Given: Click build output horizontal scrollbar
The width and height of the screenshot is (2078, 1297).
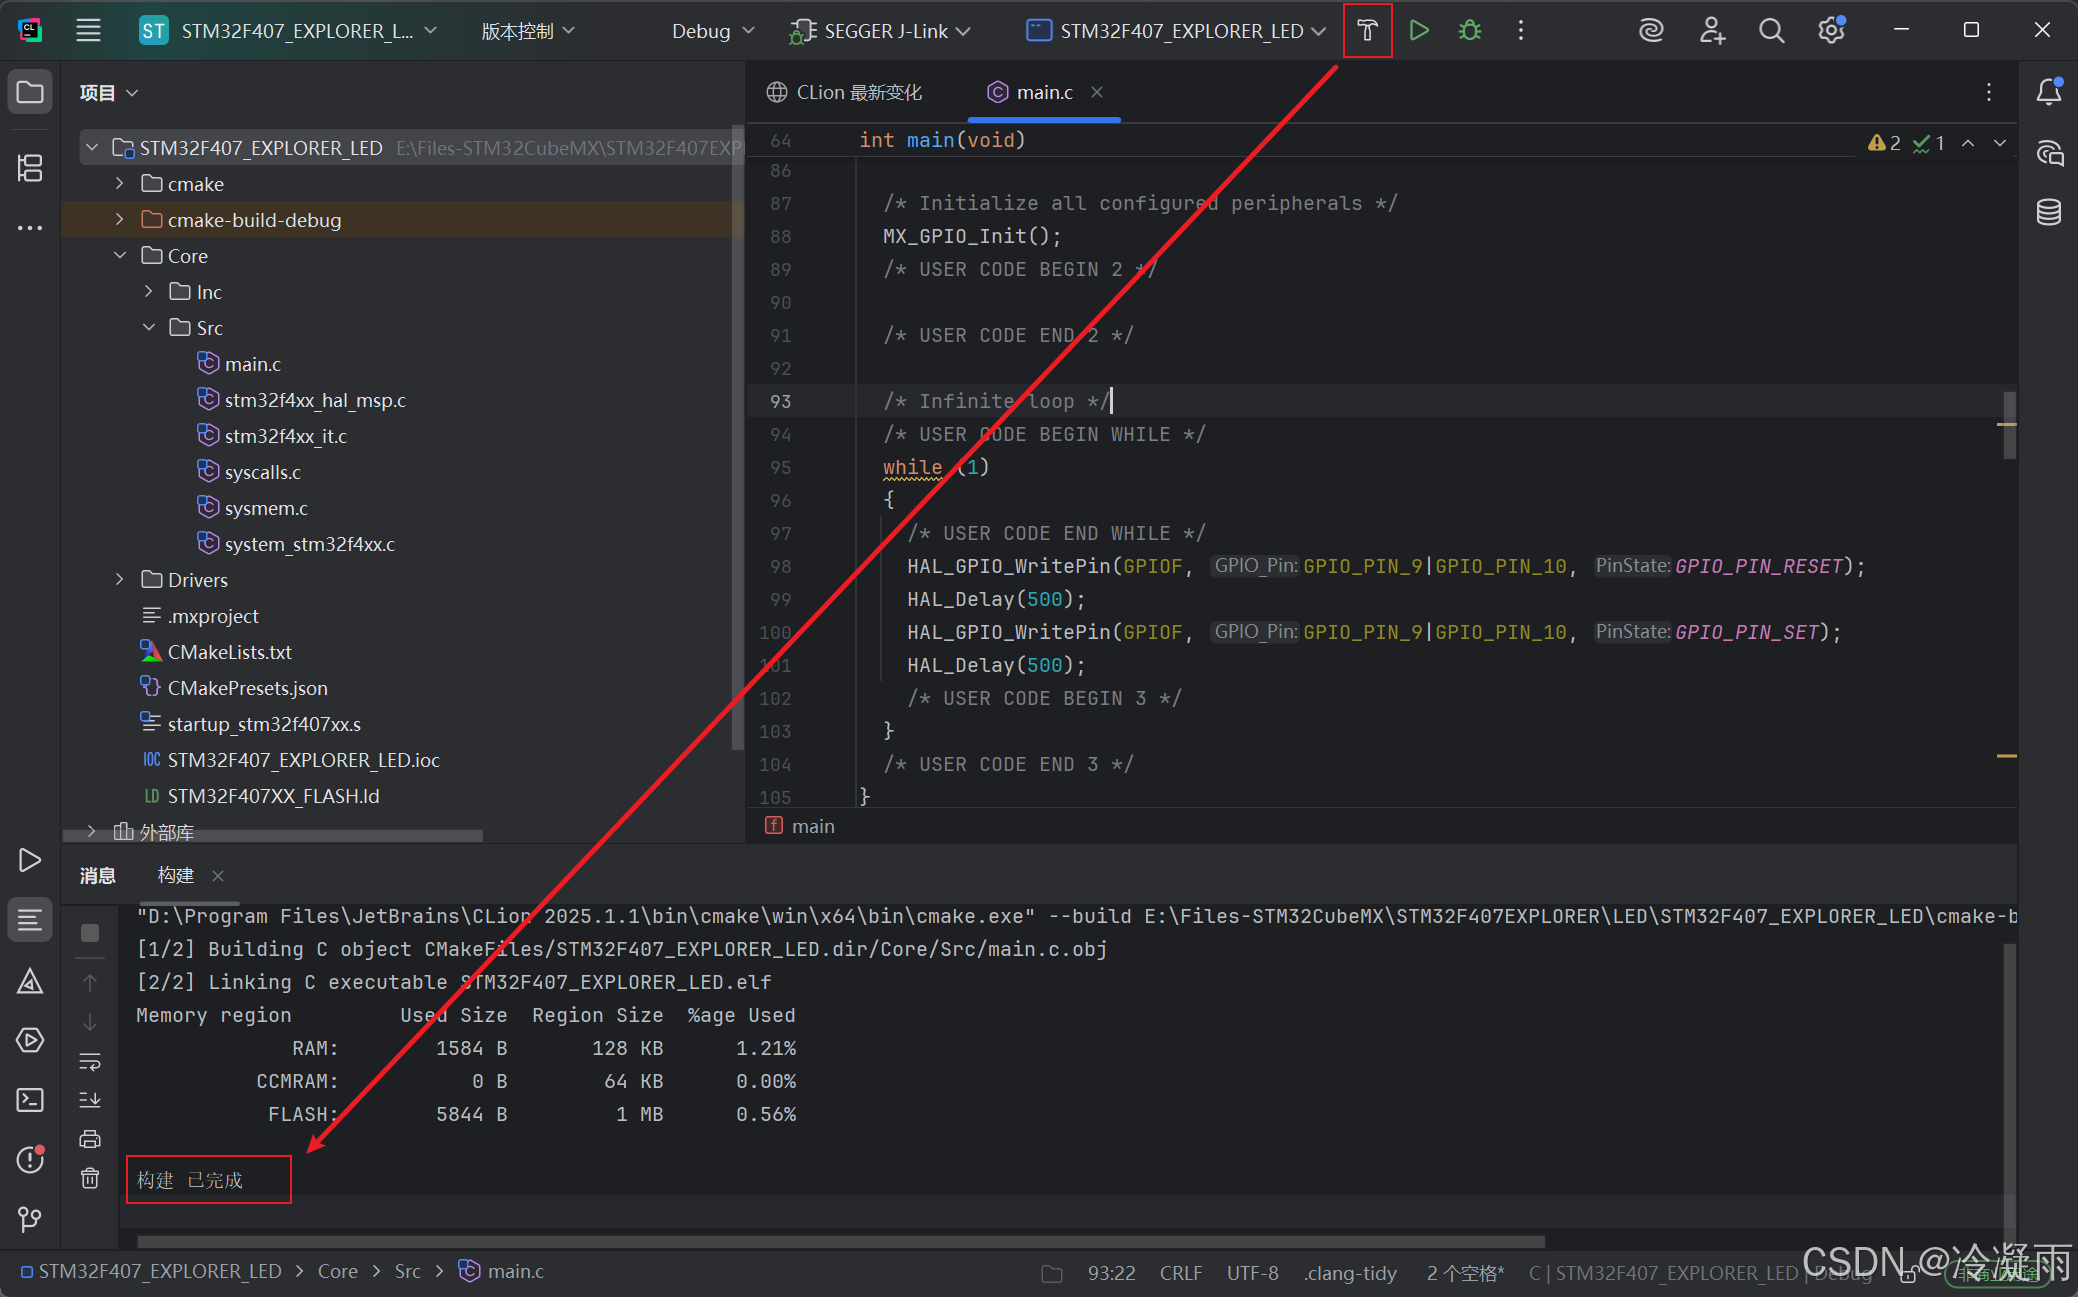Looking at the screenshot, I should pyautogui.click(x=840, y=1241).
